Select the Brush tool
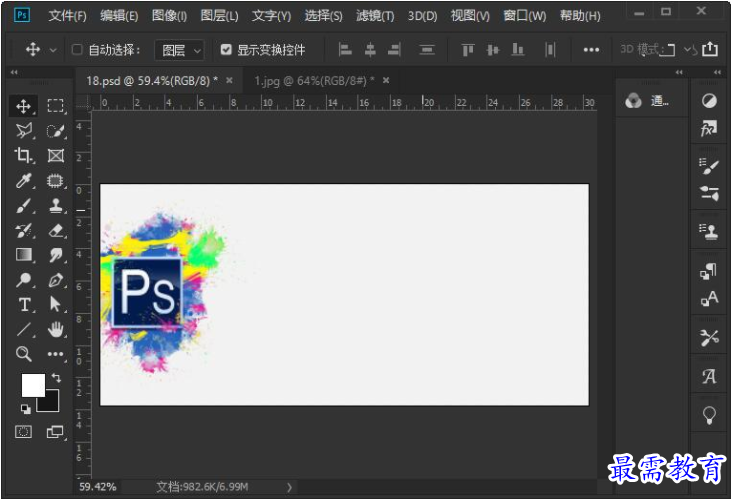The image size is (732, 500). [23, 205]
